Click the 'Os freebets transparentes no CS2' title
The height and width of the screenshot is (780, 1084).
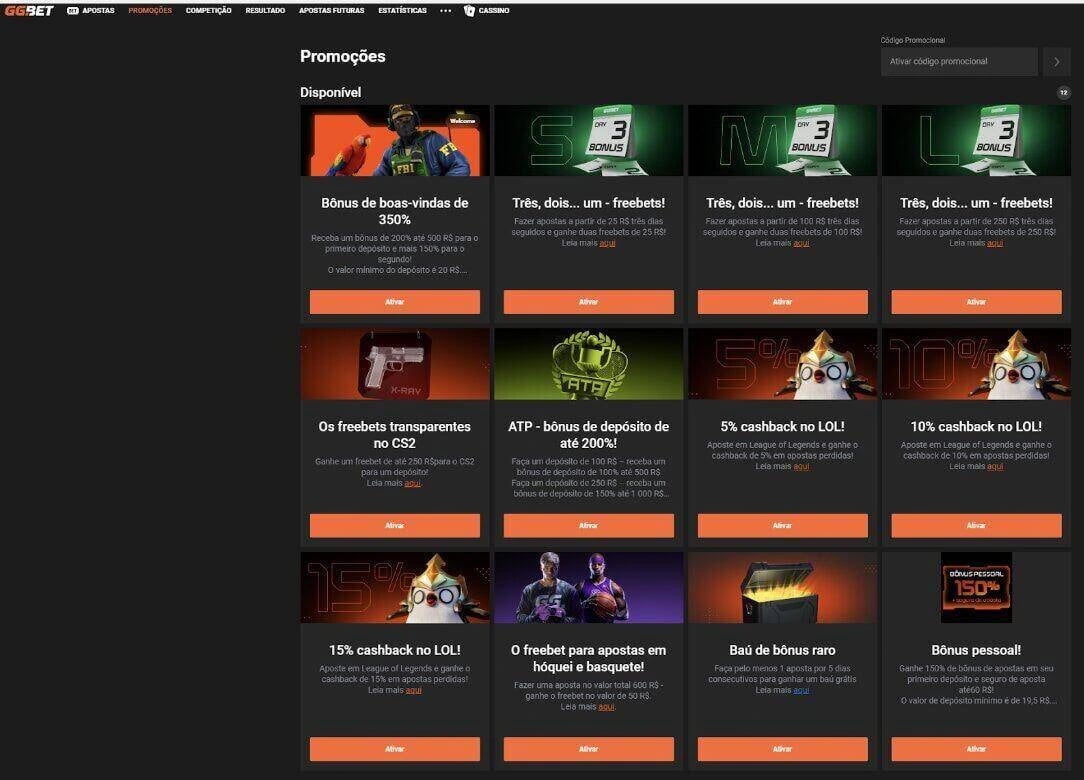pos(395,434)
